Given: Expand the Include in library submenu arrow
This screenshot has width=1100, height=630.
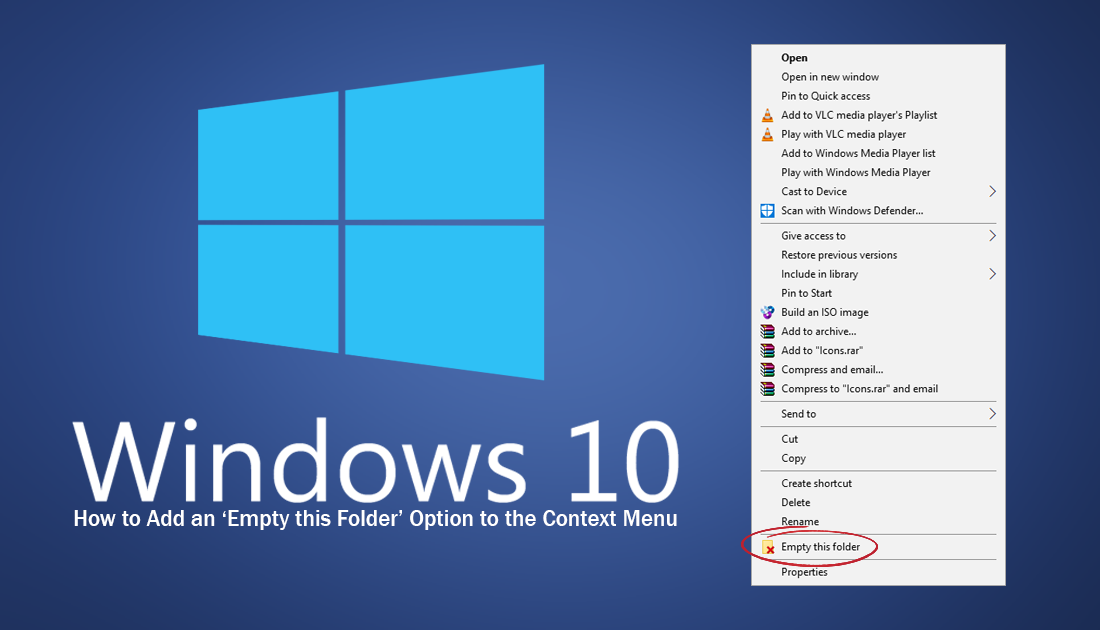Looking at the screenshot, I should (992, 274).
